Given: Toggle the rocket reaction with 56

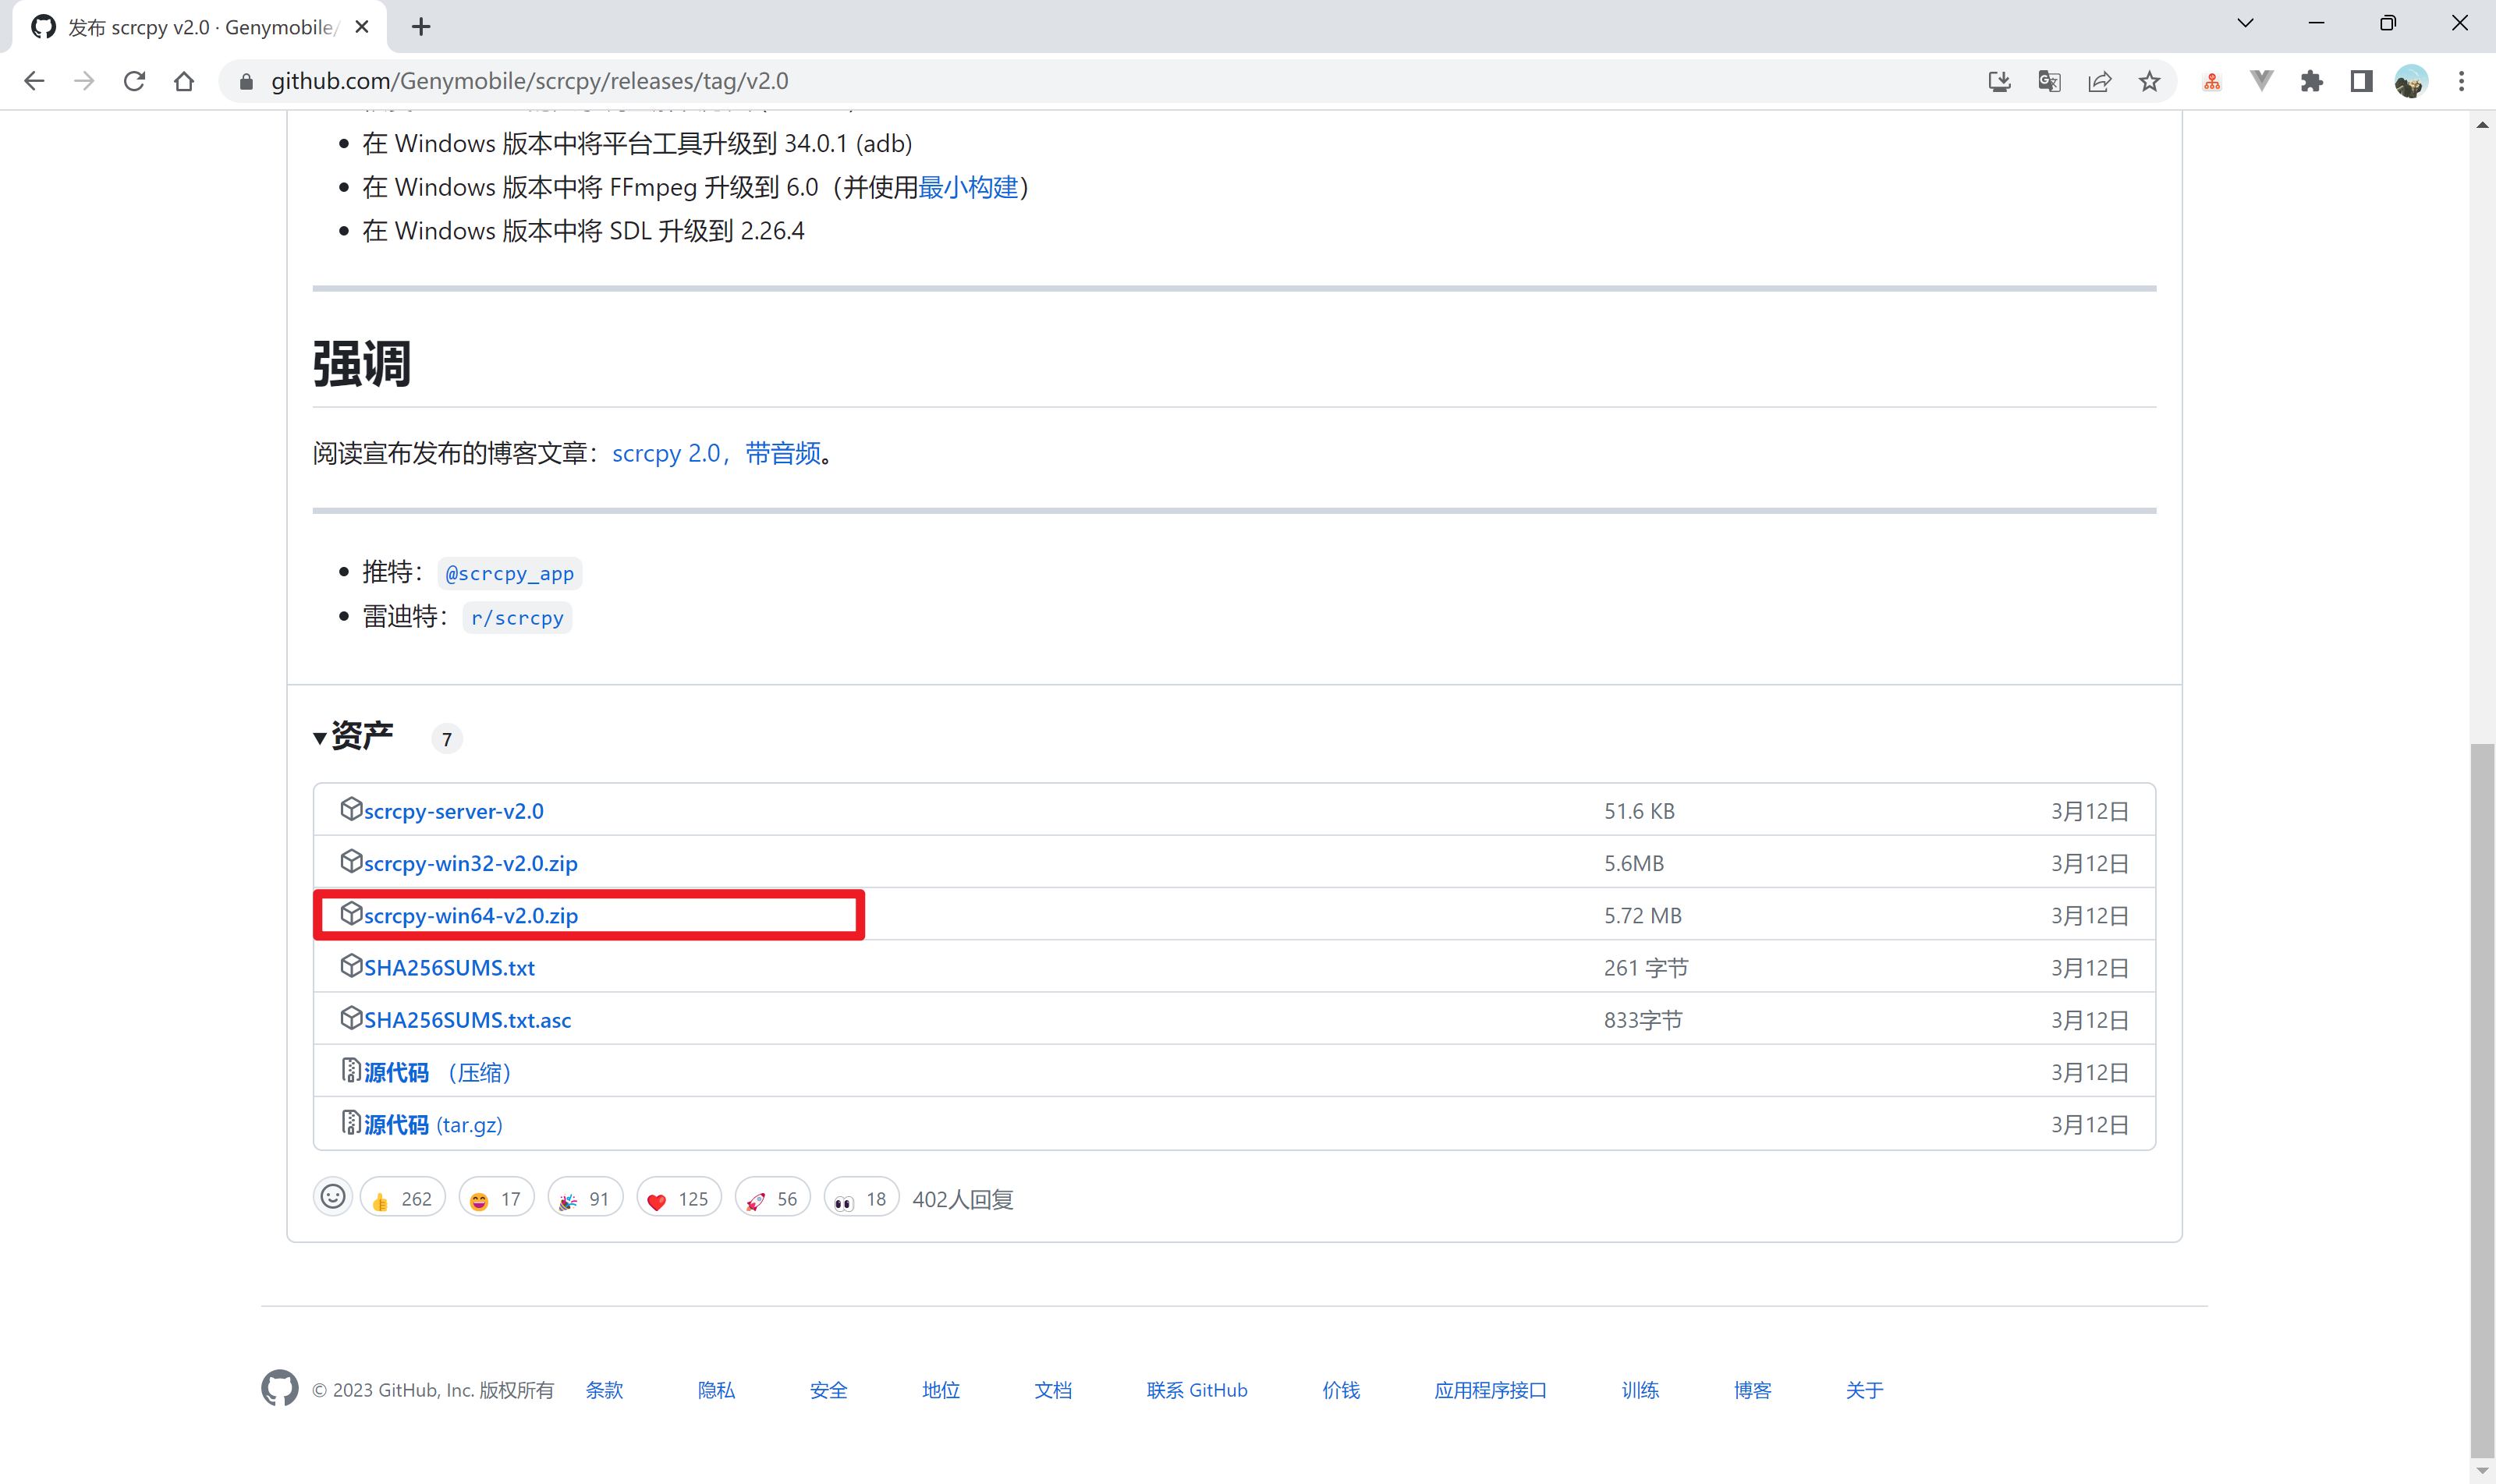Looking at the screenshot, I should pyautogui.click(x=772, y=1198).
